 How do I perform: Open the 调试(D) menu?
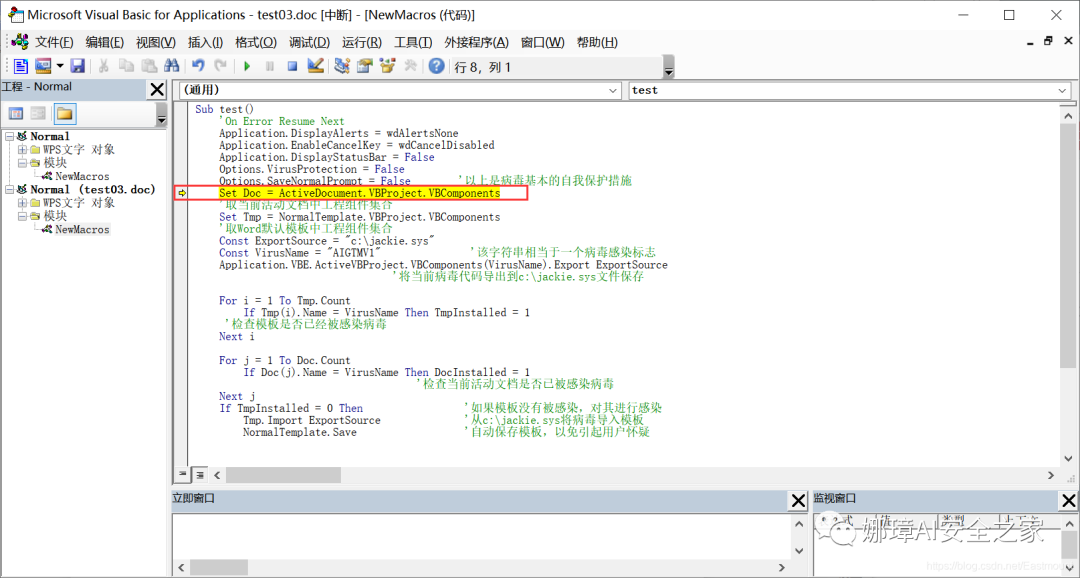(309, 42)
